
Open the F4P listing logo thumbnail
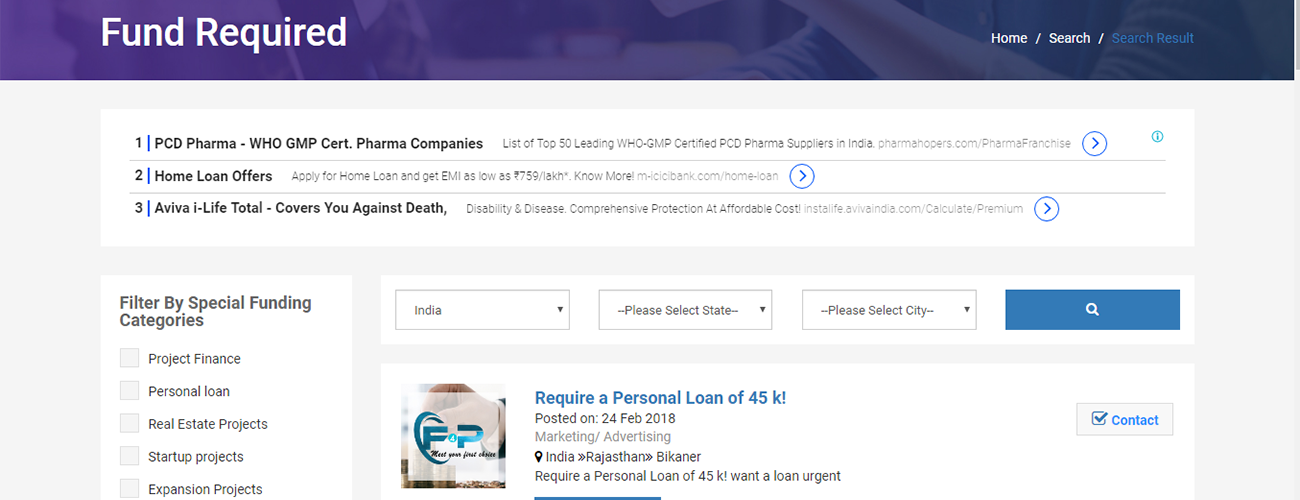(453, 436)
